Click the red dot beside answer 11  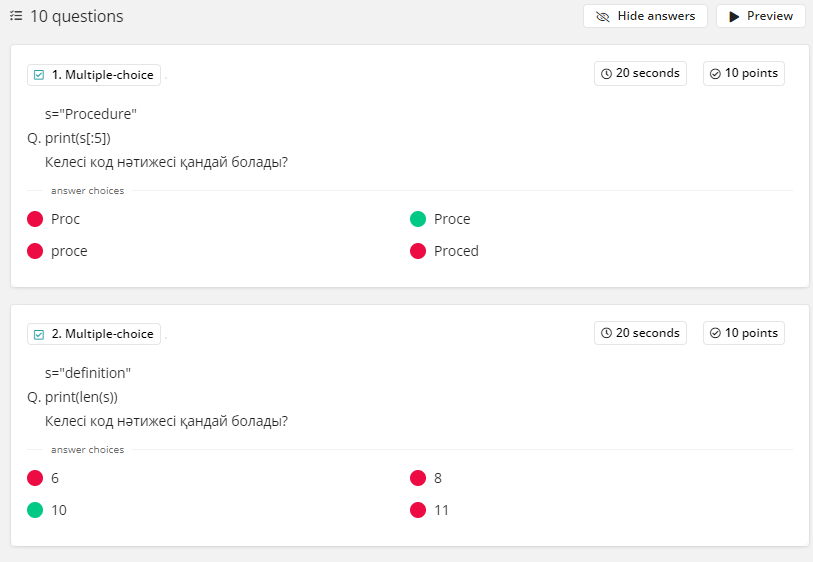click(418, 510)
